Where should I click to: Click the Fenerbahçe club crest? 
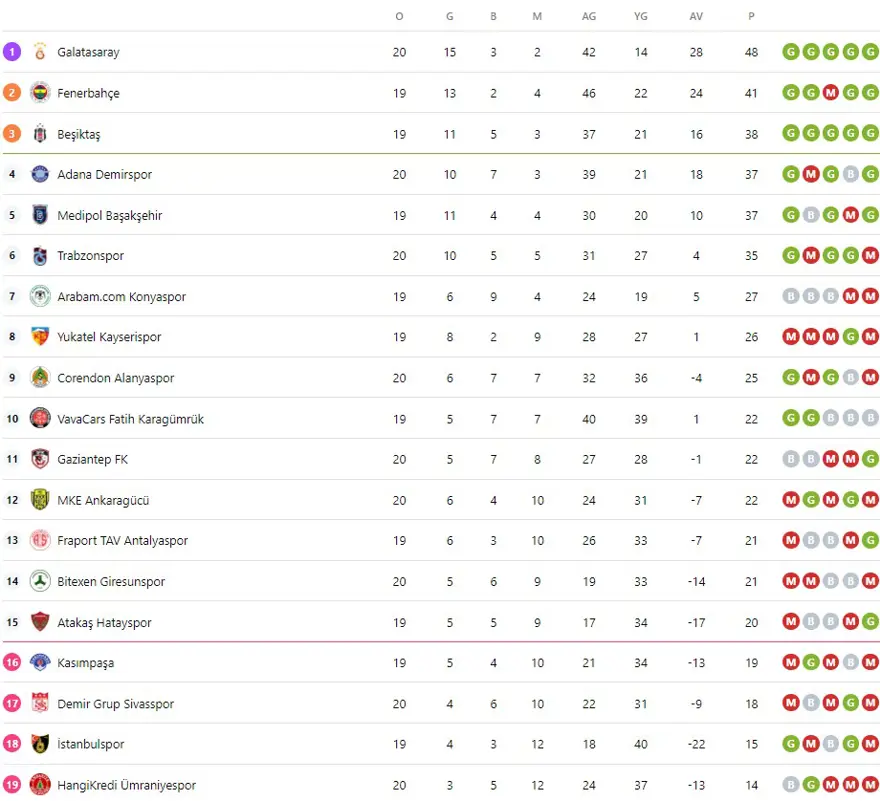tap(40, 93)
